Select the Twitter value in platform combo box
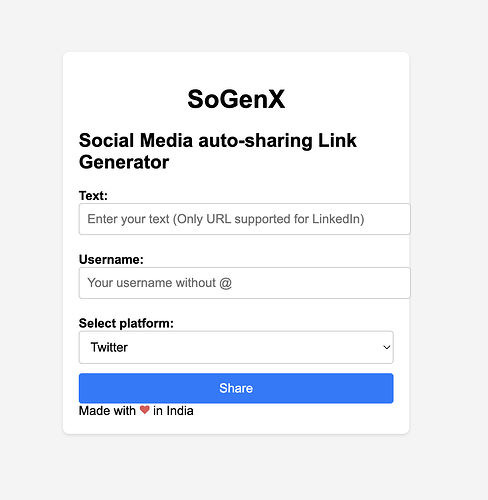 (x=109, y=347)
